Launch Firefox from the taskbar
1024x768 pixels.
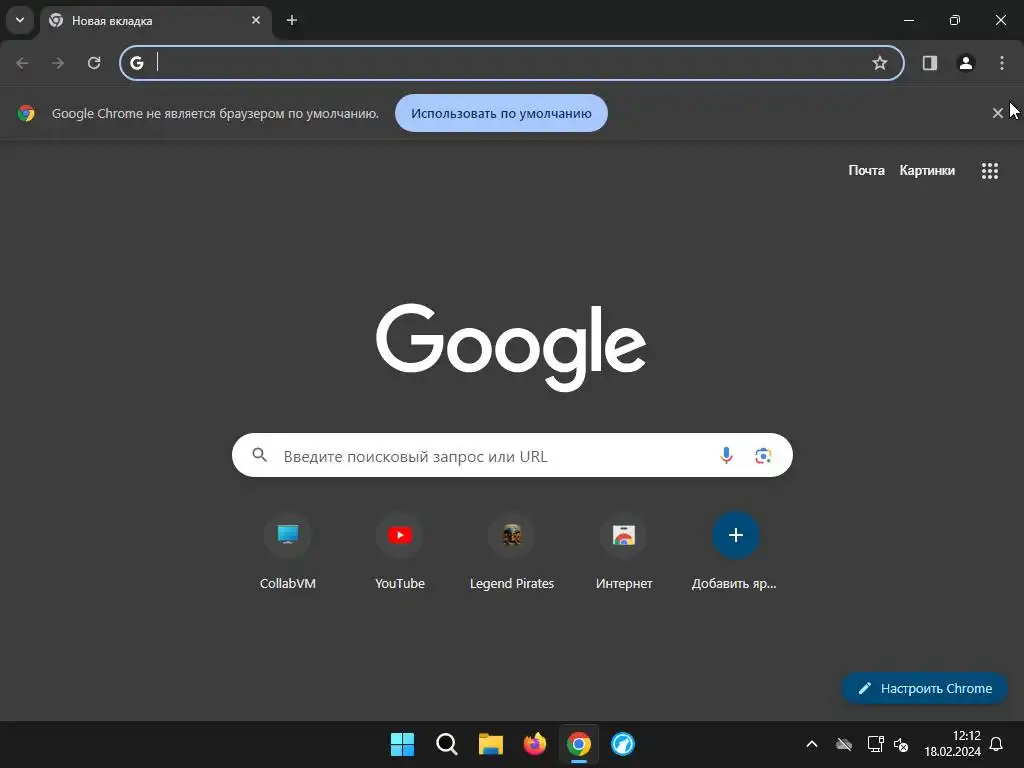[x=535, y=744]
